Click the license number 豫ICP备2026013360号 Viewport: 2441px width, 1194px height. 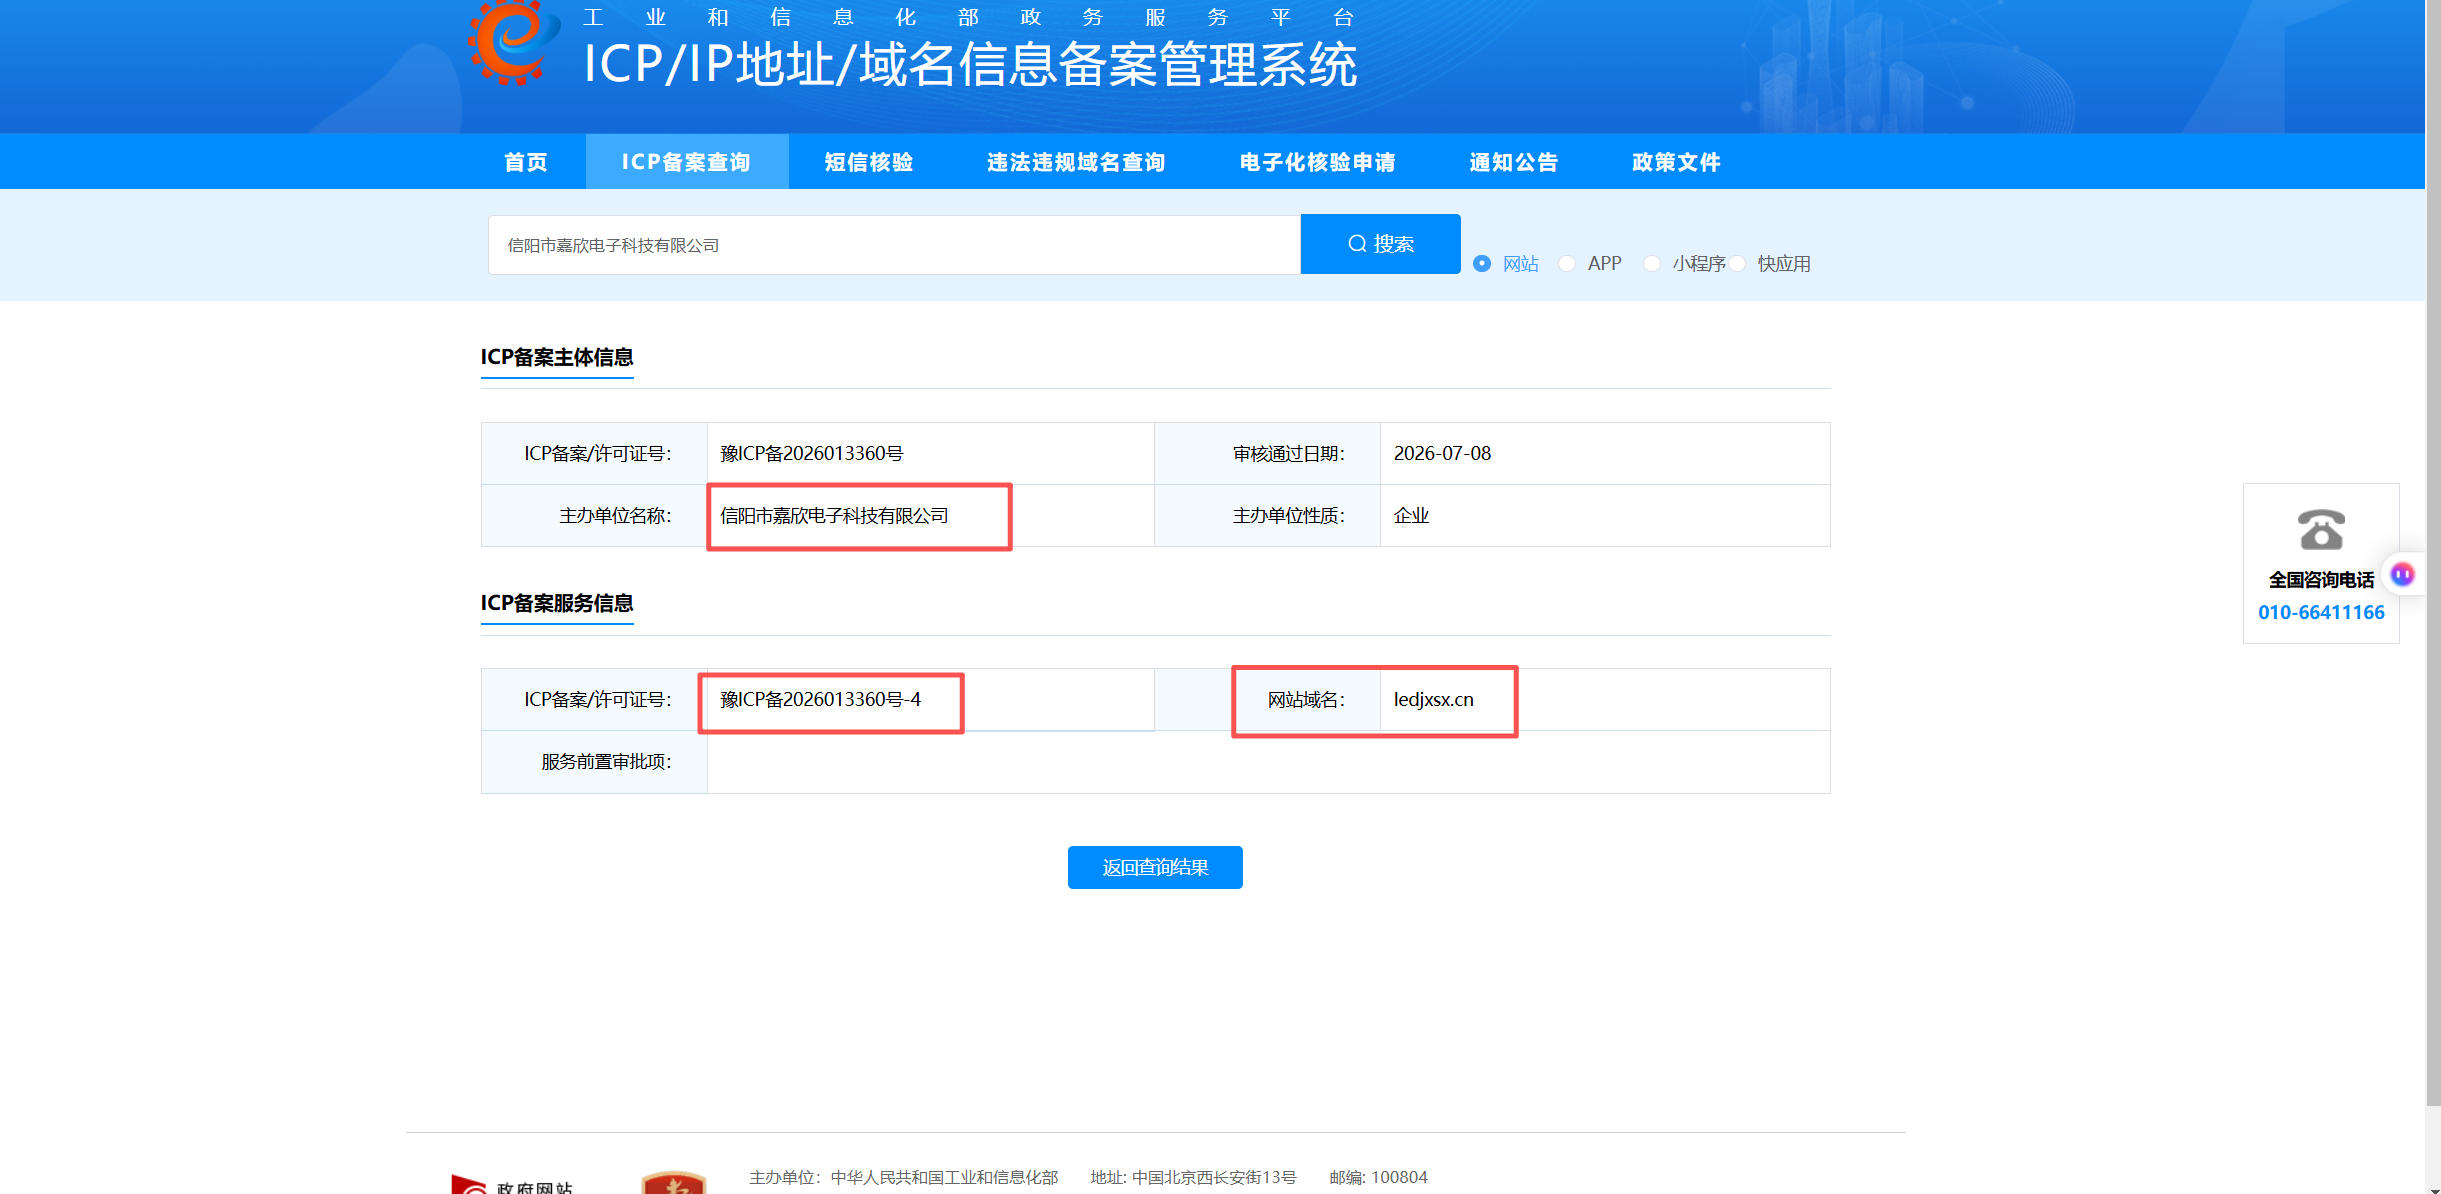point(811,453)
